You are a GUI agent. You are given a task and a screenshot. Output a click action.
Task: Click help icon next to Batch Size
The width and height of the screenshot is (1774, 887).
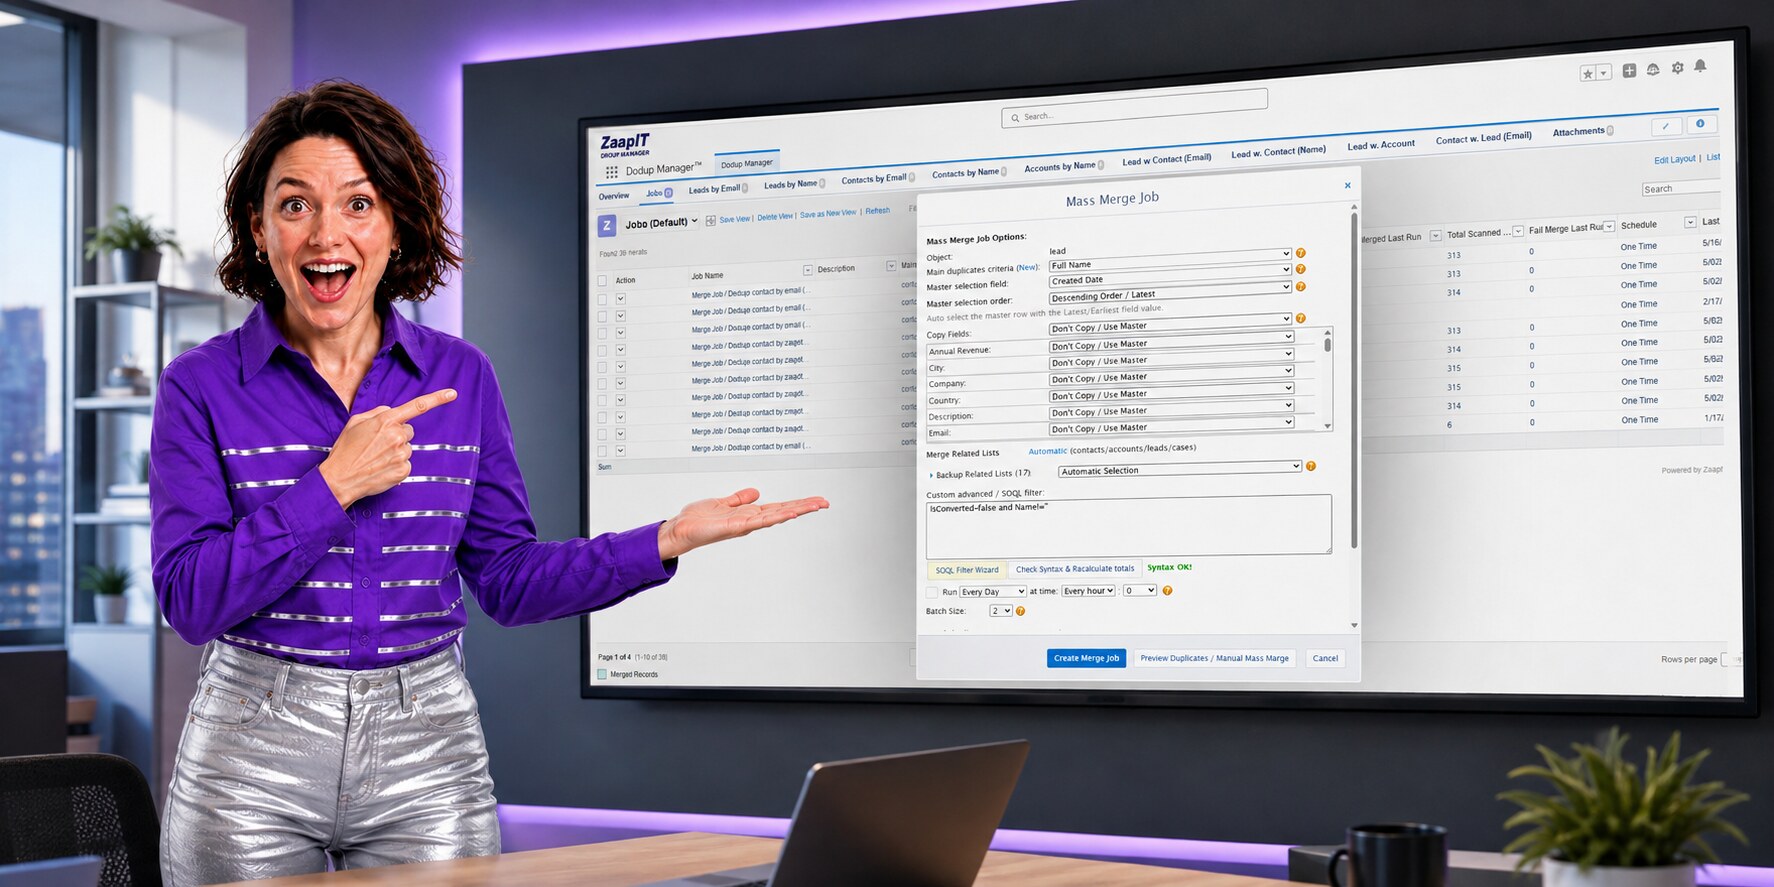[1021, 611]
